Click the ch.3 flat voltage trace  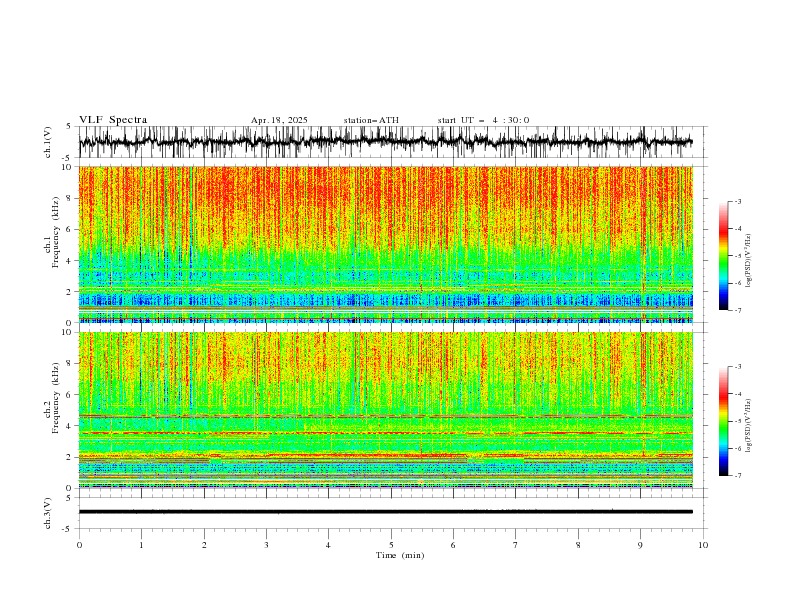[385, 512]
